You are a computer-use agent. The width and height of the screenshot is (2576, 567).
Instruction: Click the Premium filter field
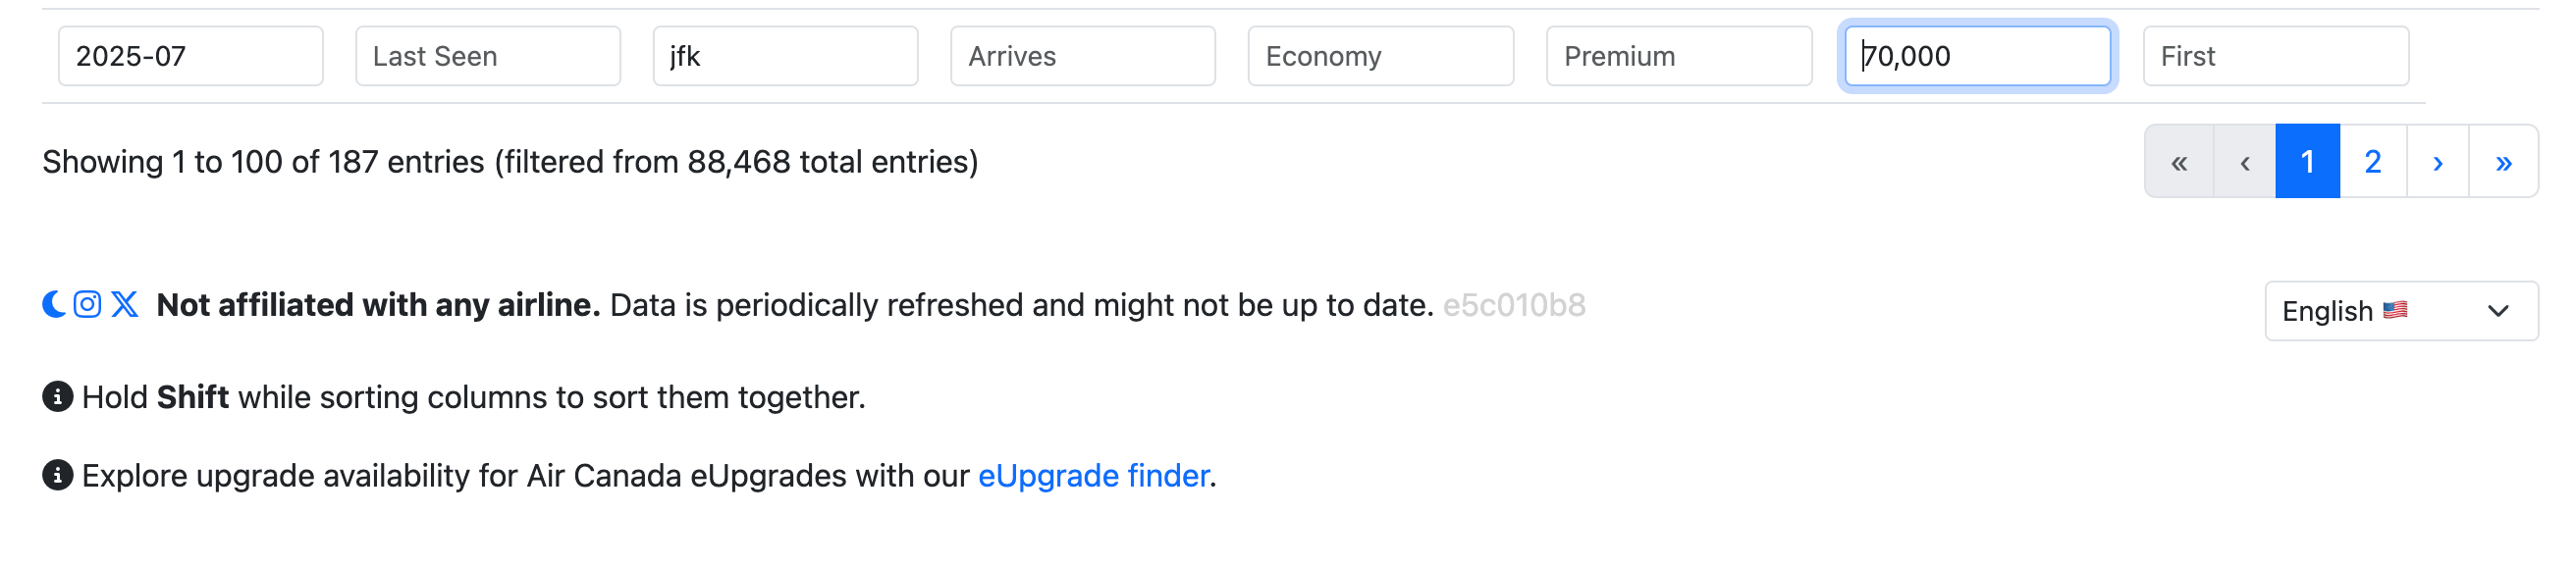click(x=1679, y=56)
